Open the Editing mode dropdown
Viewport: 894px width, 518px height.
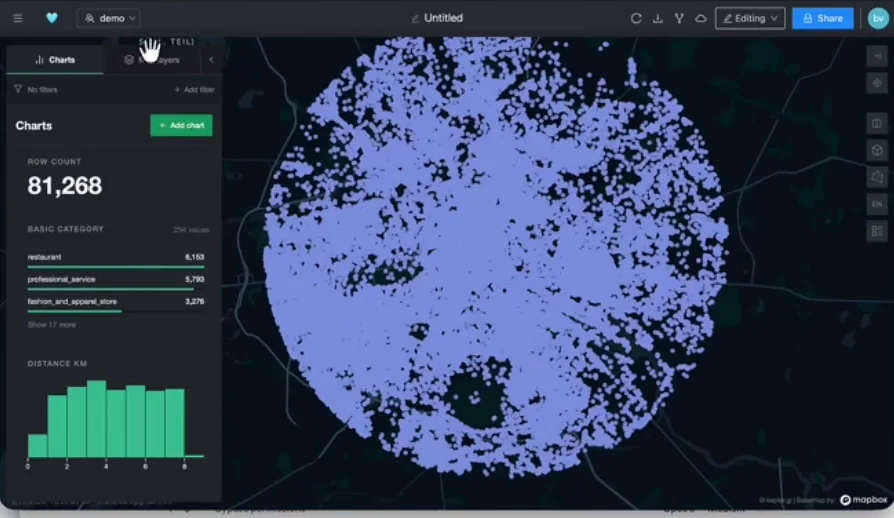pos(750,18)
